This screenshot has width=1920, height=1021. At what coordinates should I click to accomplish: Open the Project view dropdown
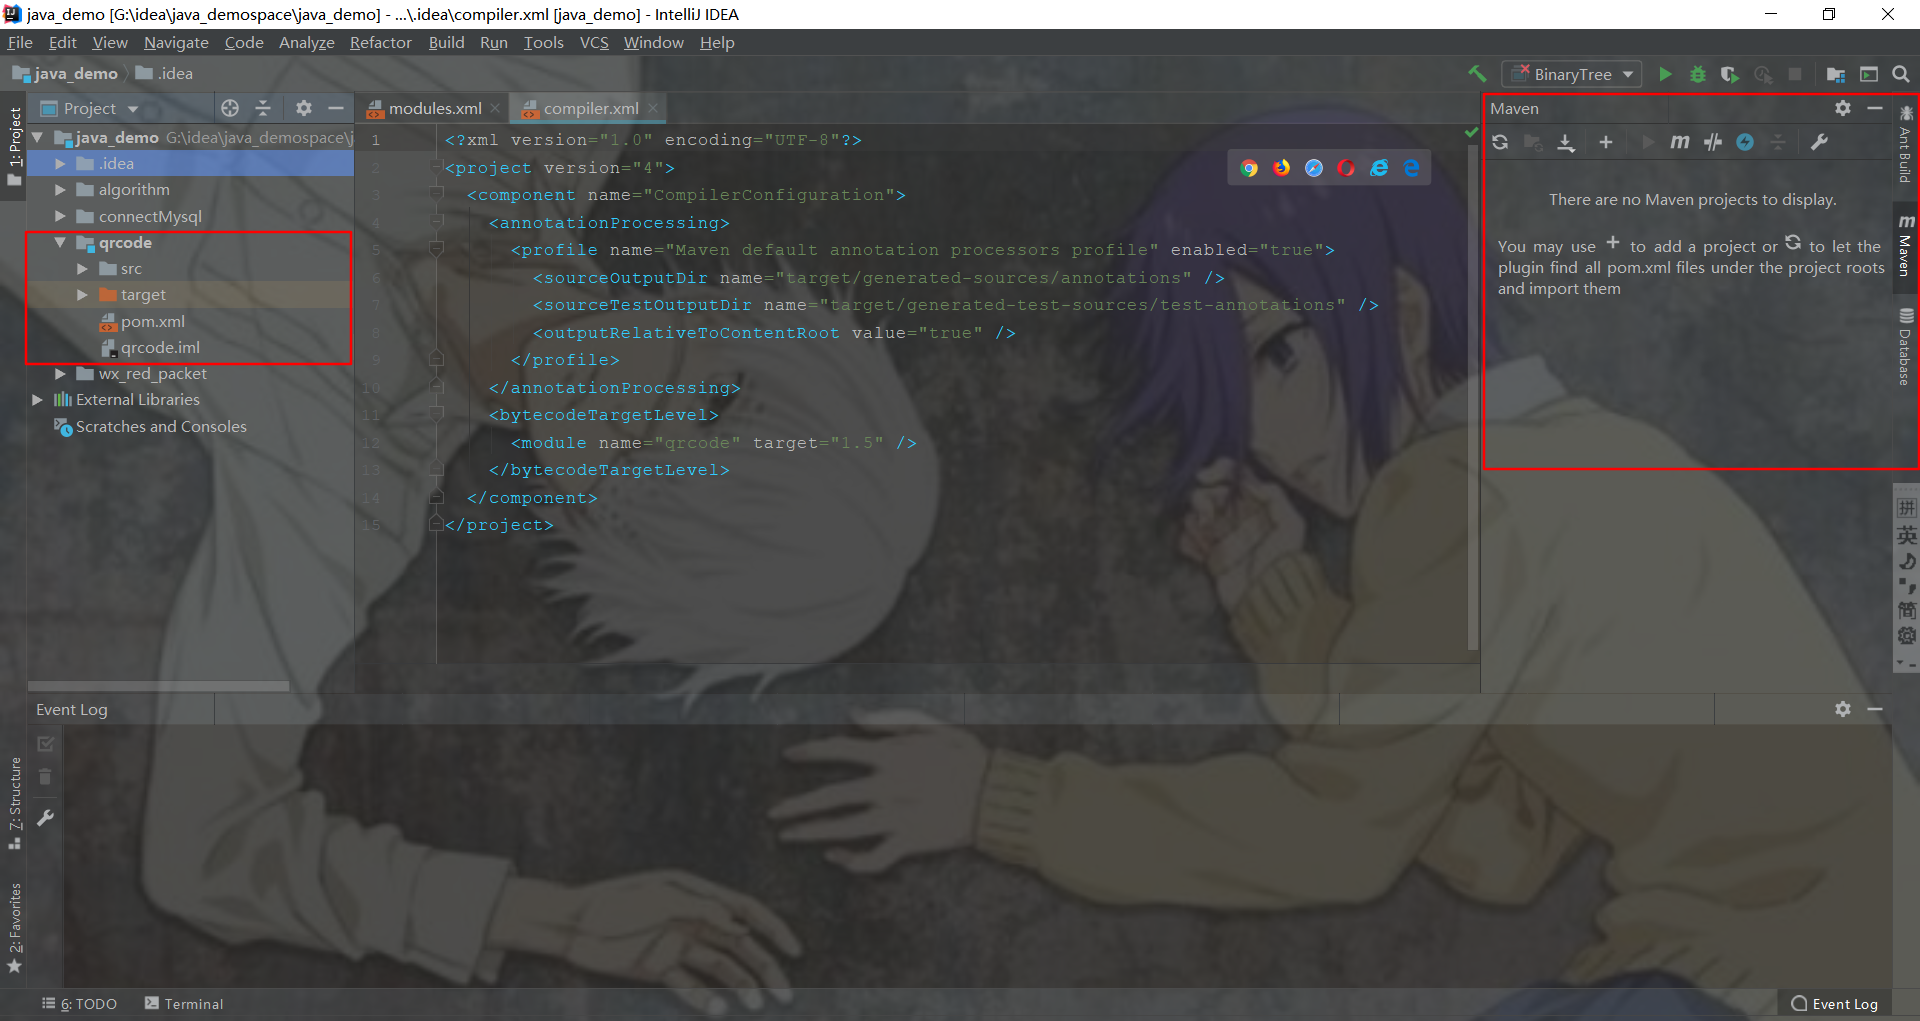tap(89, 108)
